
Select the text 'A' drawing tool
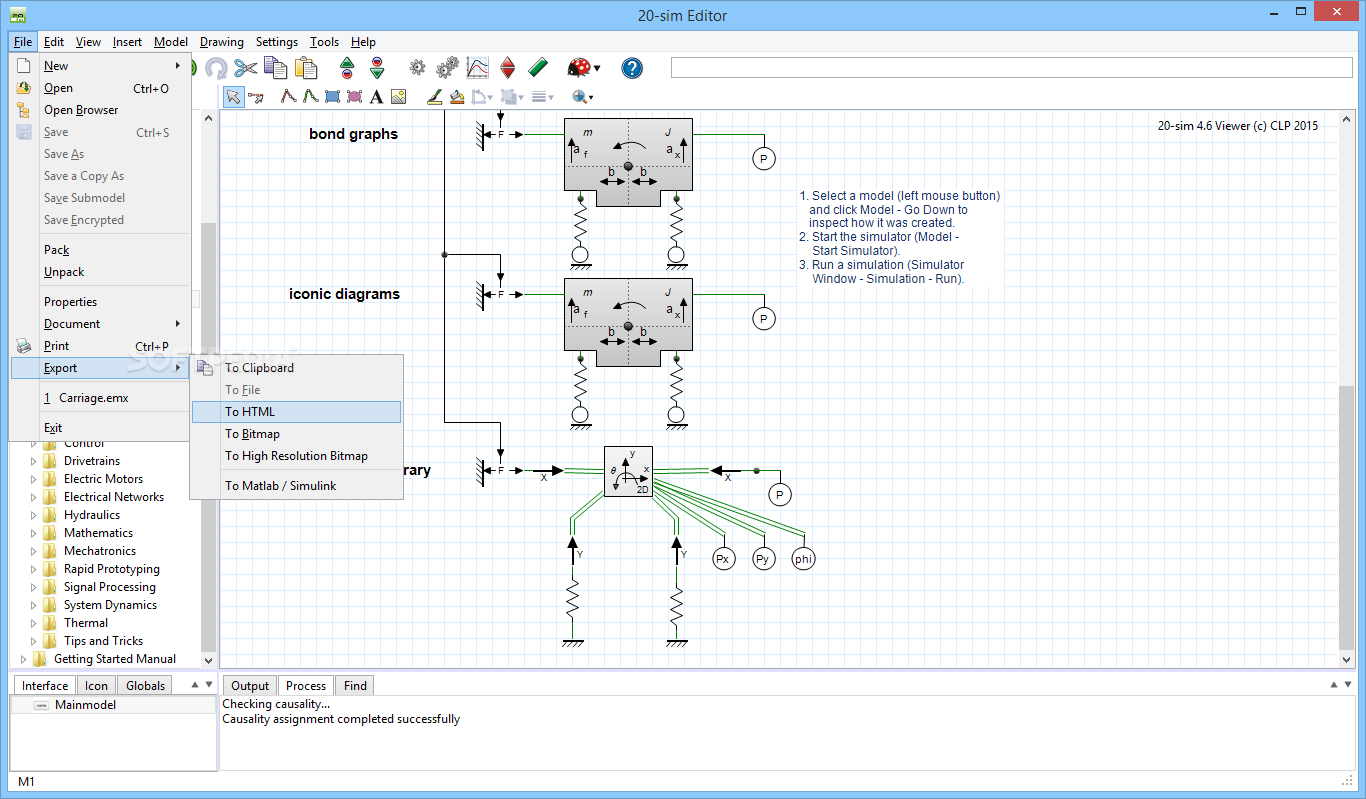coord(376,97)
